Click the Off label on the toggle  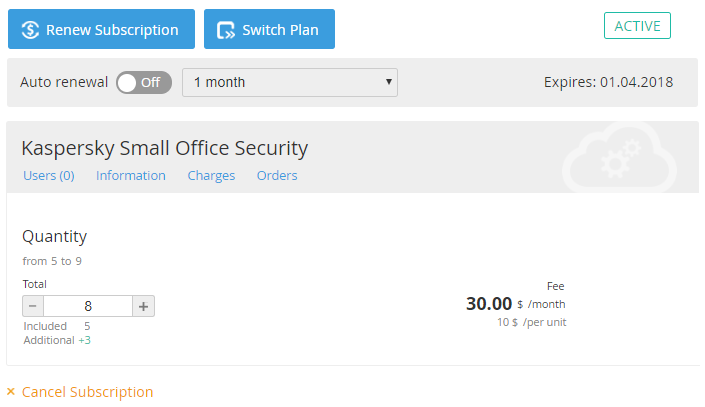[x=151, y=83]
